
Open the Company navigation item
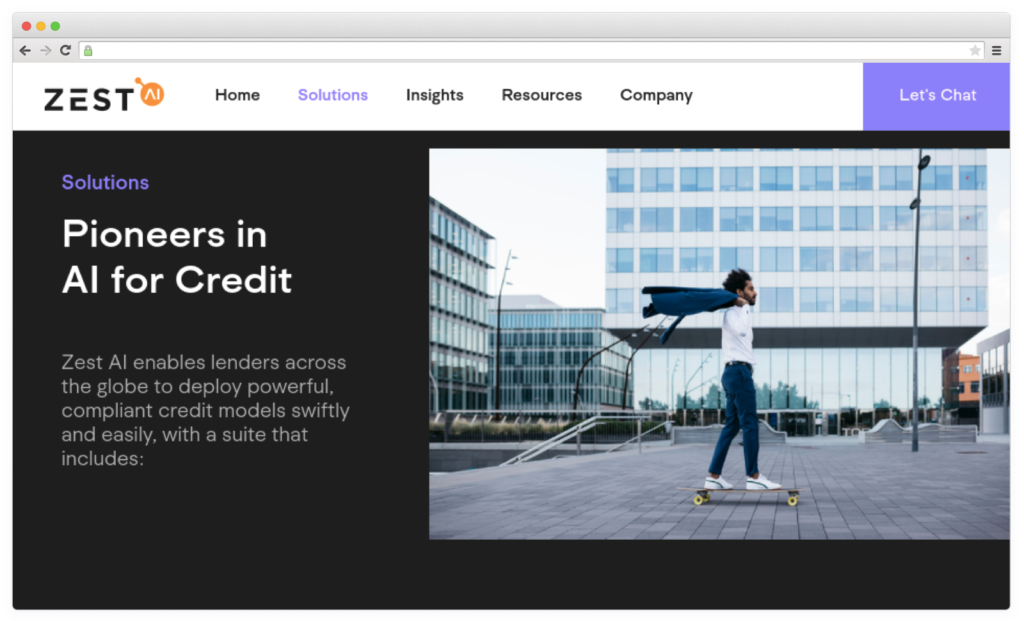click(656, 95)
